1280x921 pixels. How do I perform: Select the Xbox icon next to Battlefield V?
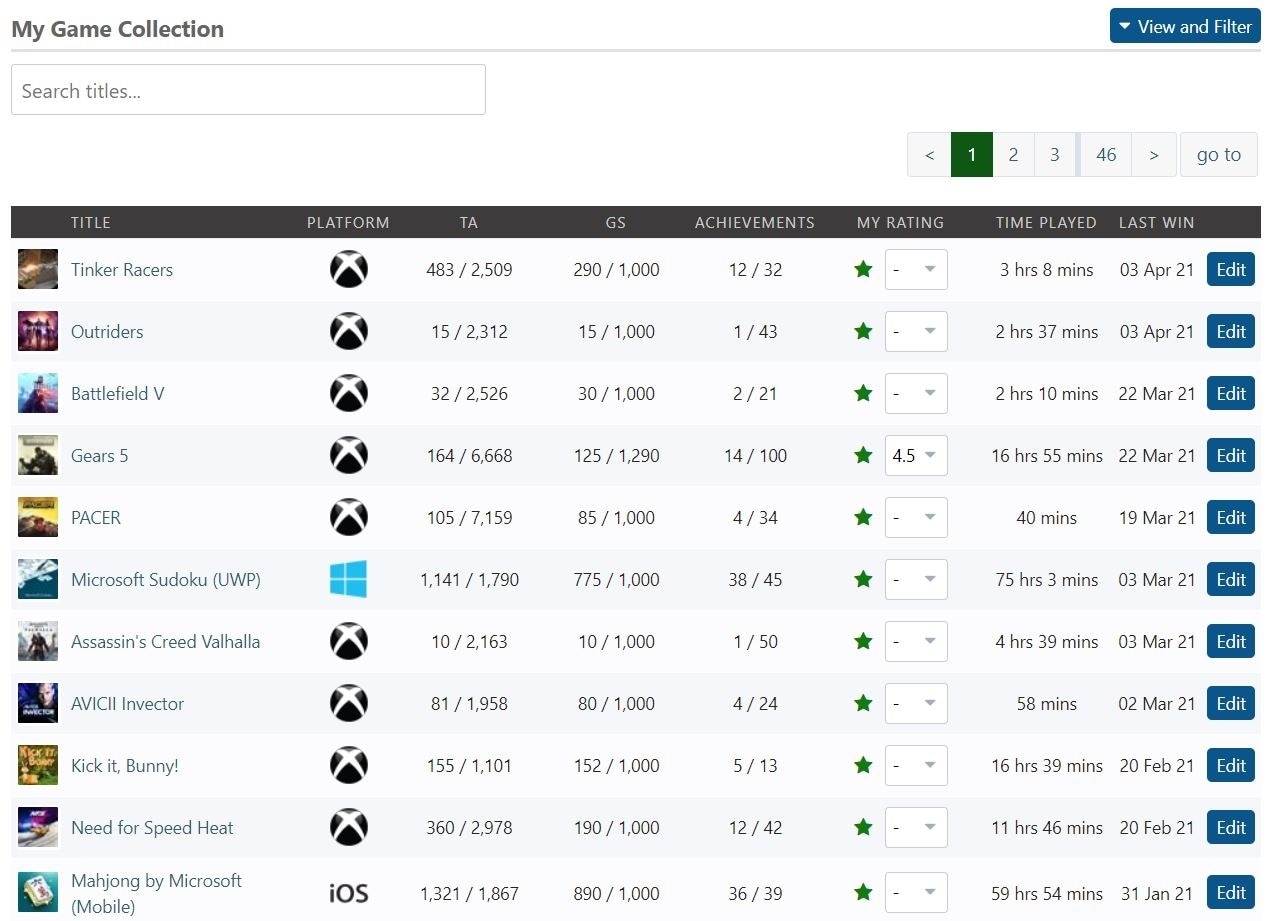point(348,393)
